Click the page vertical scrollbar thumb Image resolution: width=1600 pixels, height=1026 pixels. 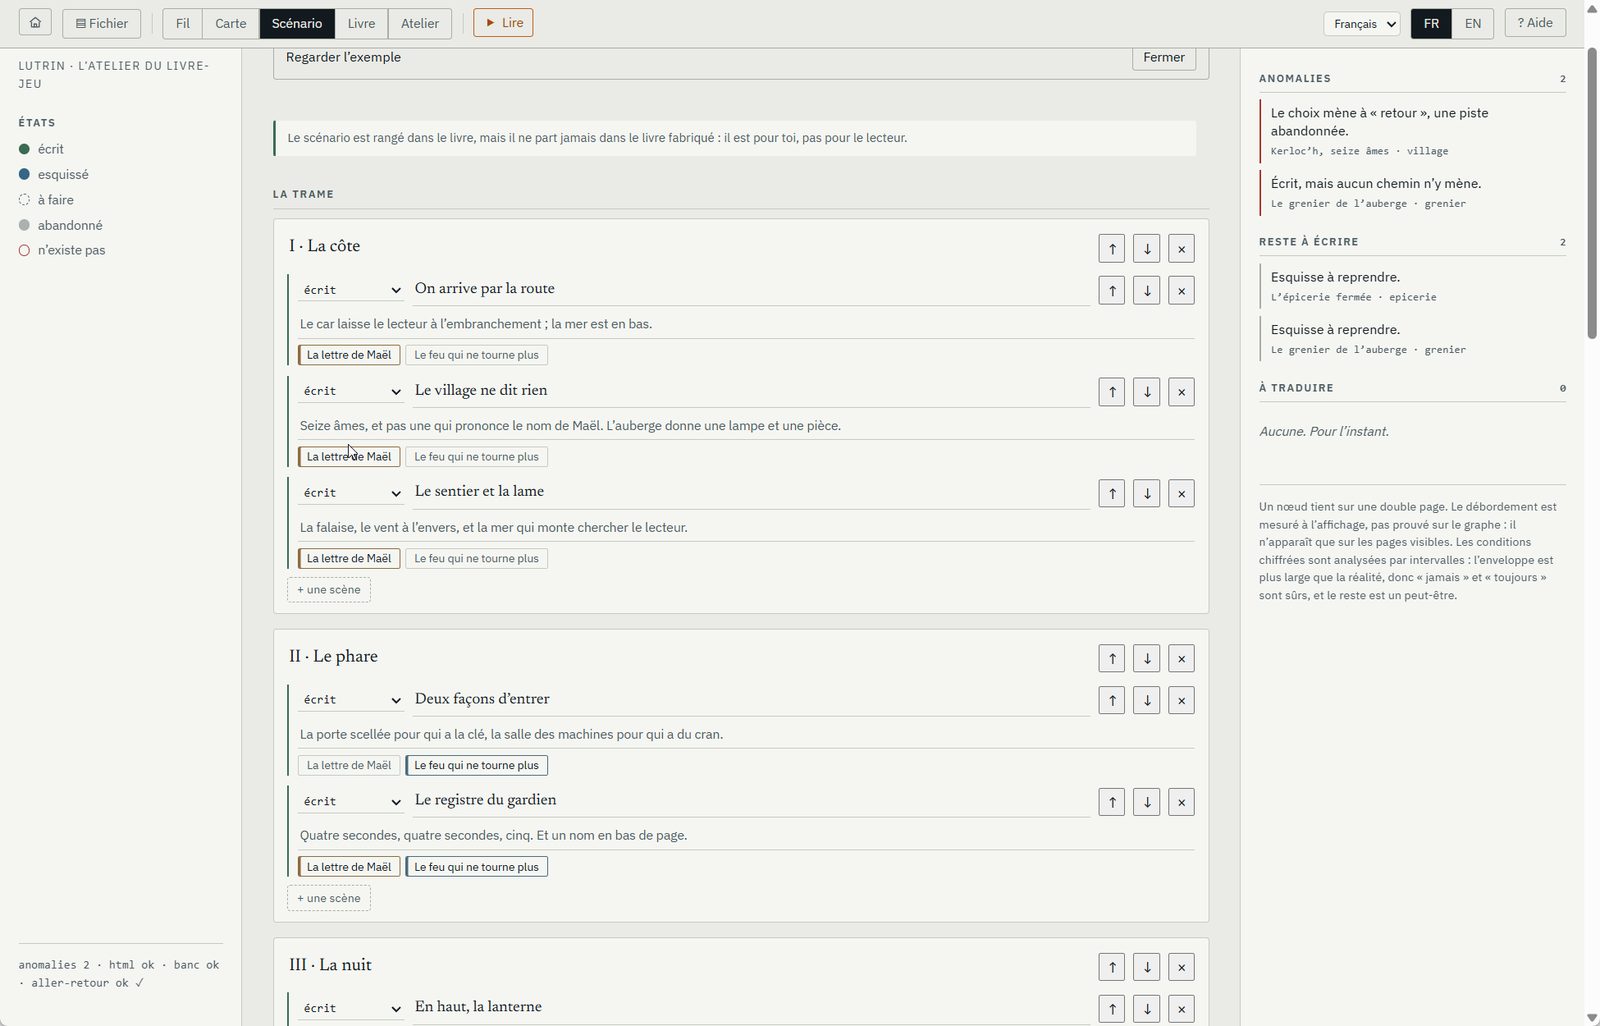(1592, 194)
